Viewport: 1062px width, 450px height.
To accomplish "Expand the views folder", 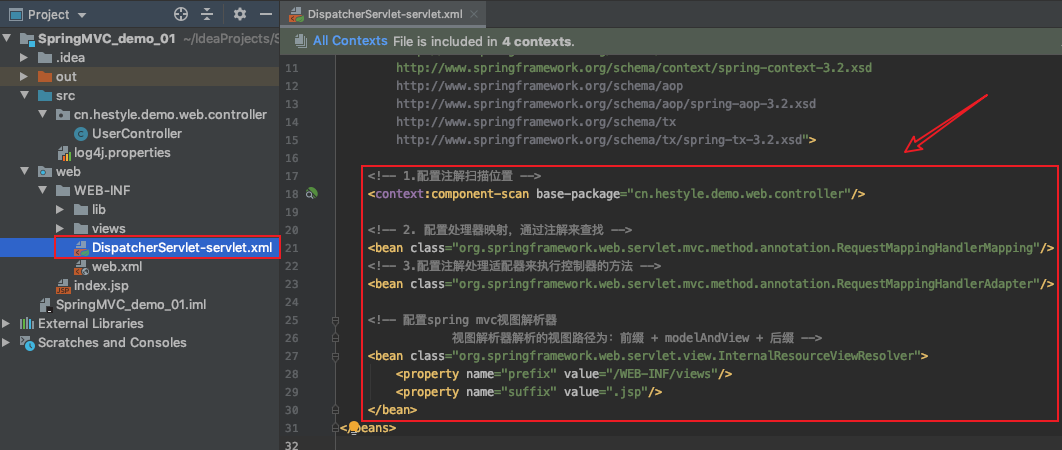I will [60, 228].
